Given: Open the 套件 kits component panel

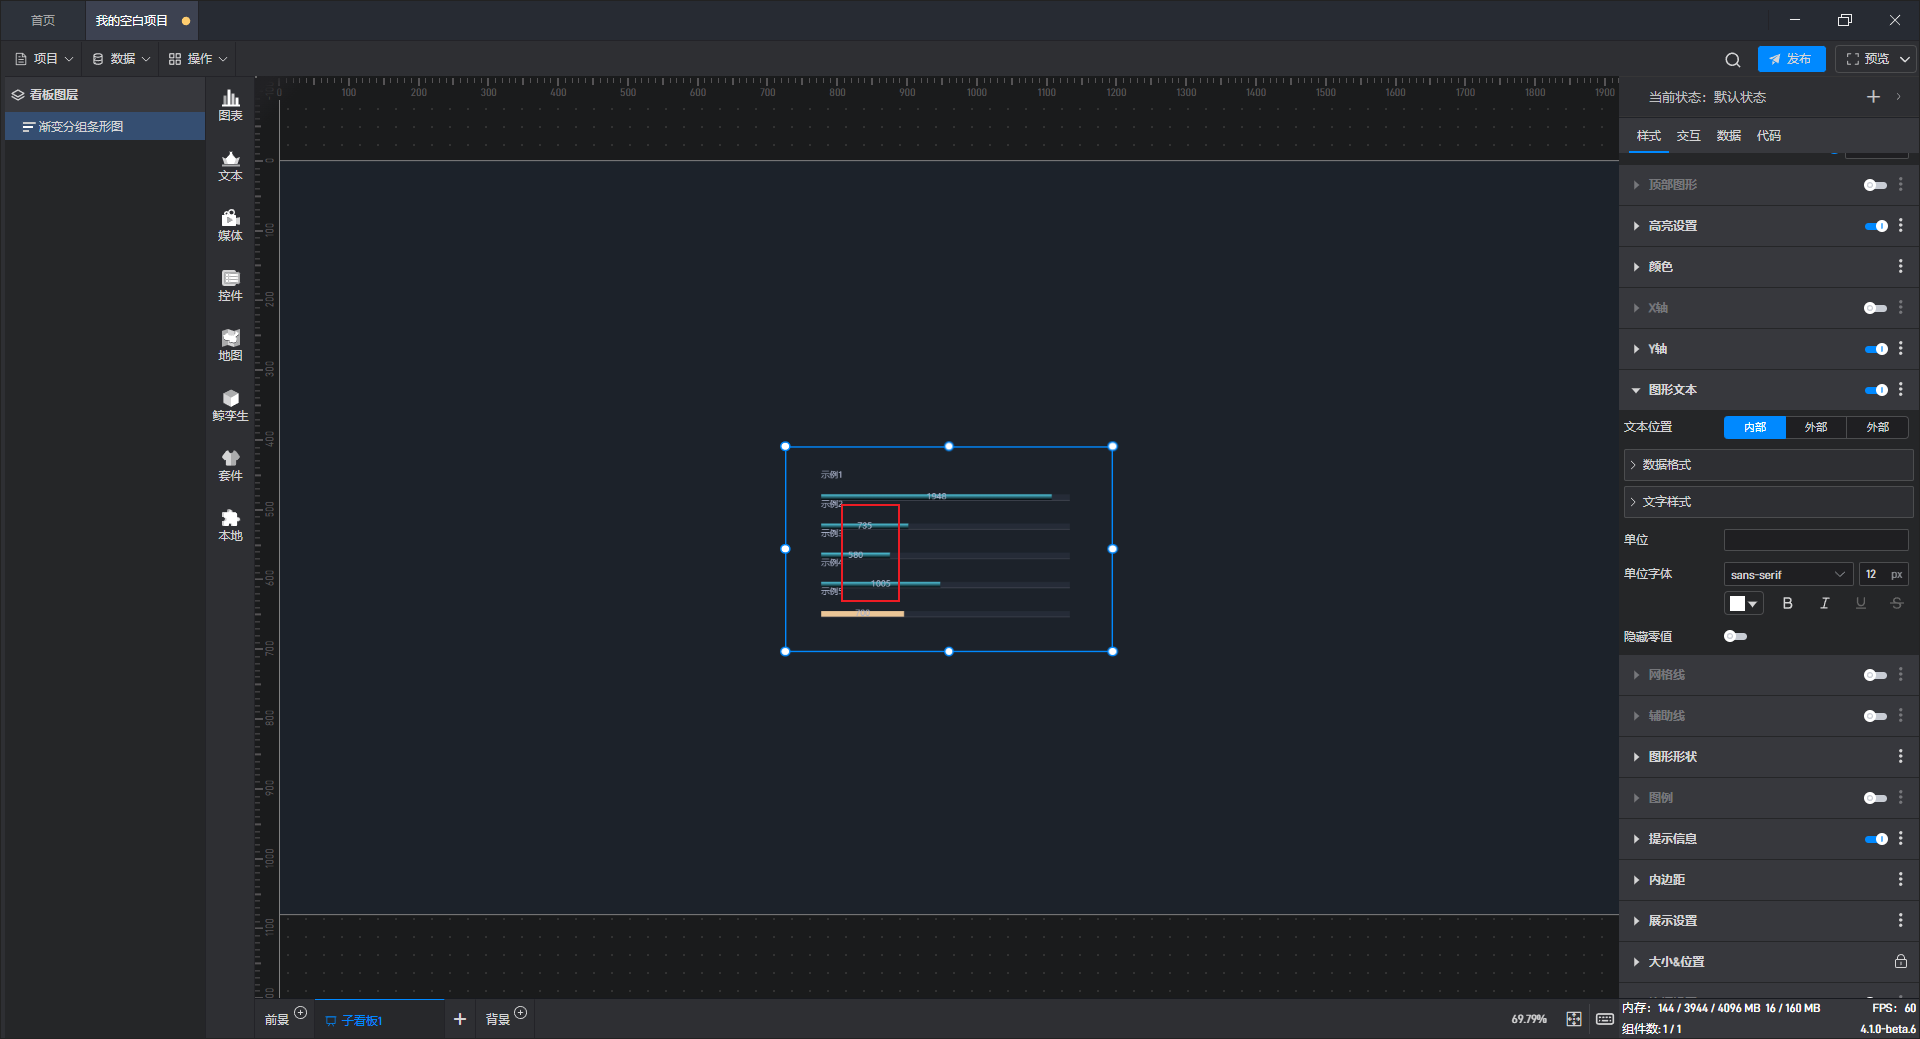Looking at the screenshot, I should 230,465.
